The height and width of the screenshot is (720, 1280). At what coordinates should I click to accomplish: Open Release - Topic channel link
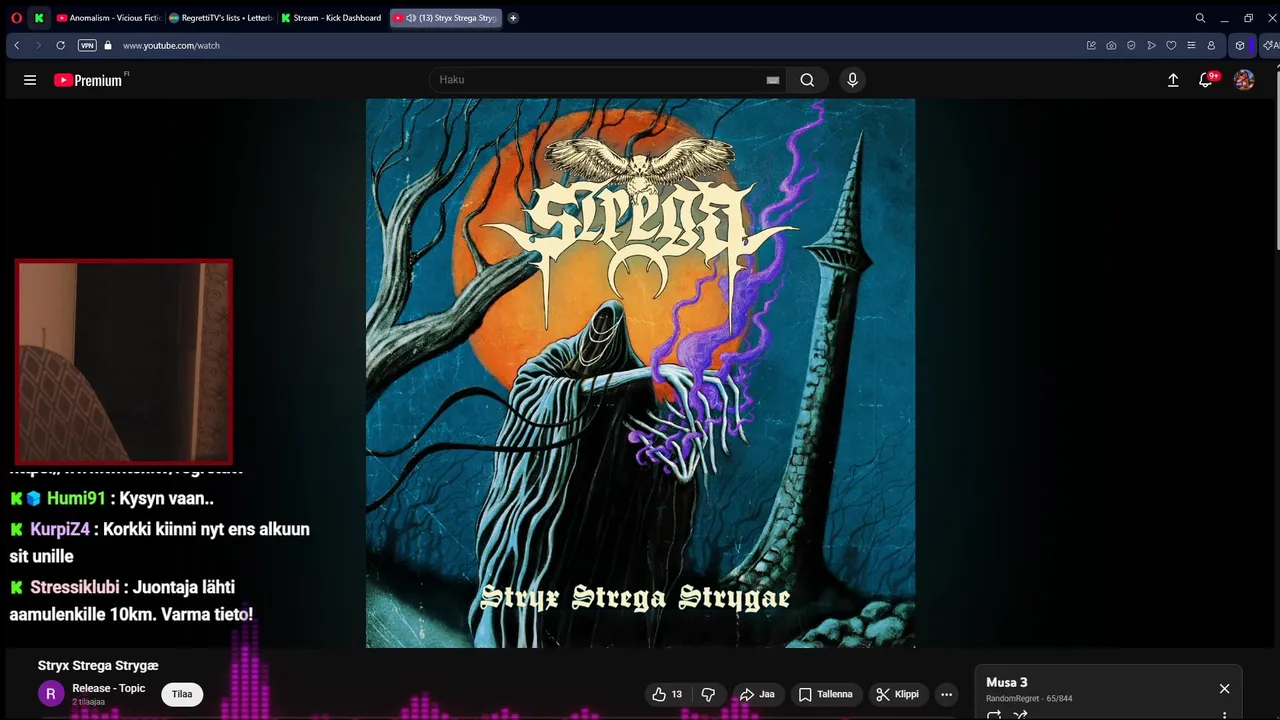click(109, 688)
